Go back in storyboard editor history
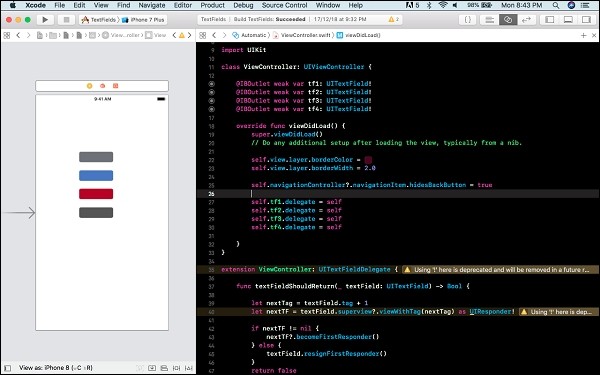 point(18,35)
